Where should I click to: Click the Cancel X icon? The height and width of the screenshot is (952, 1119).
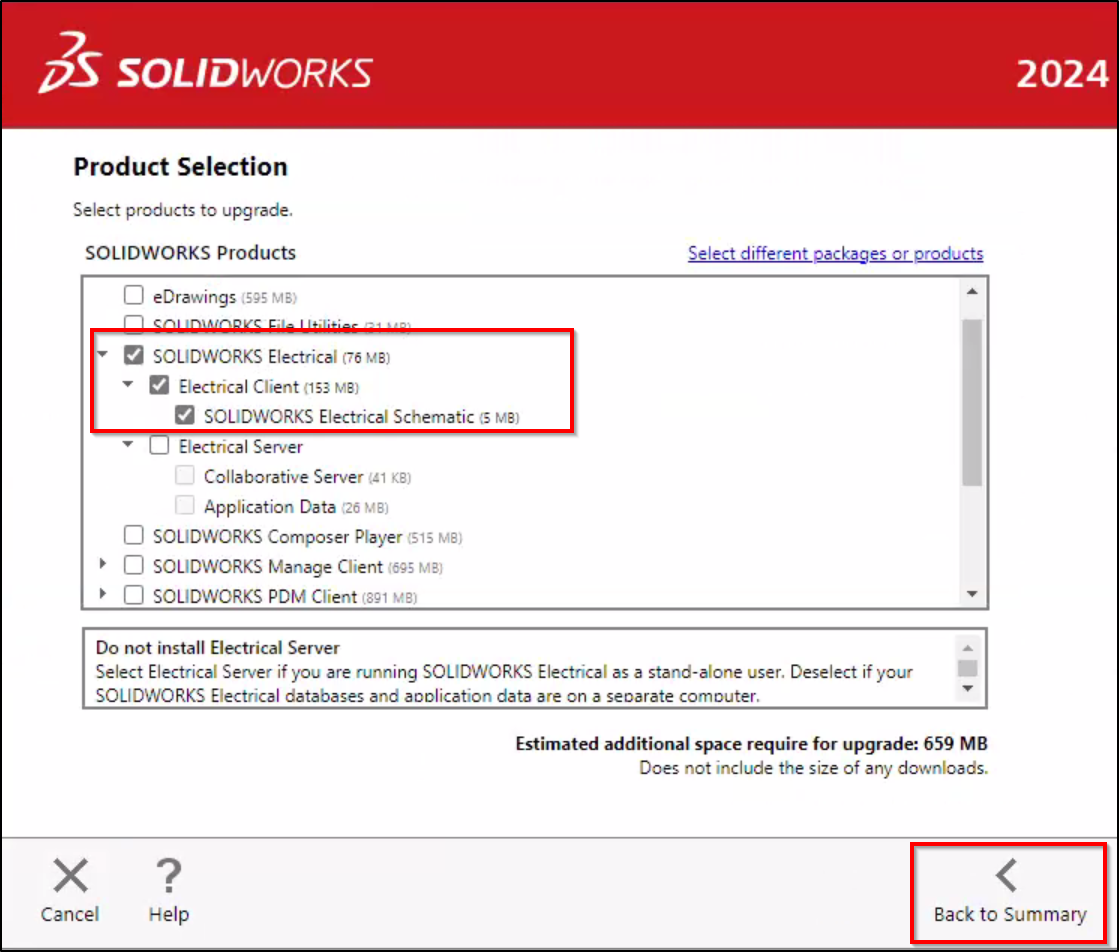coord(70,876)
